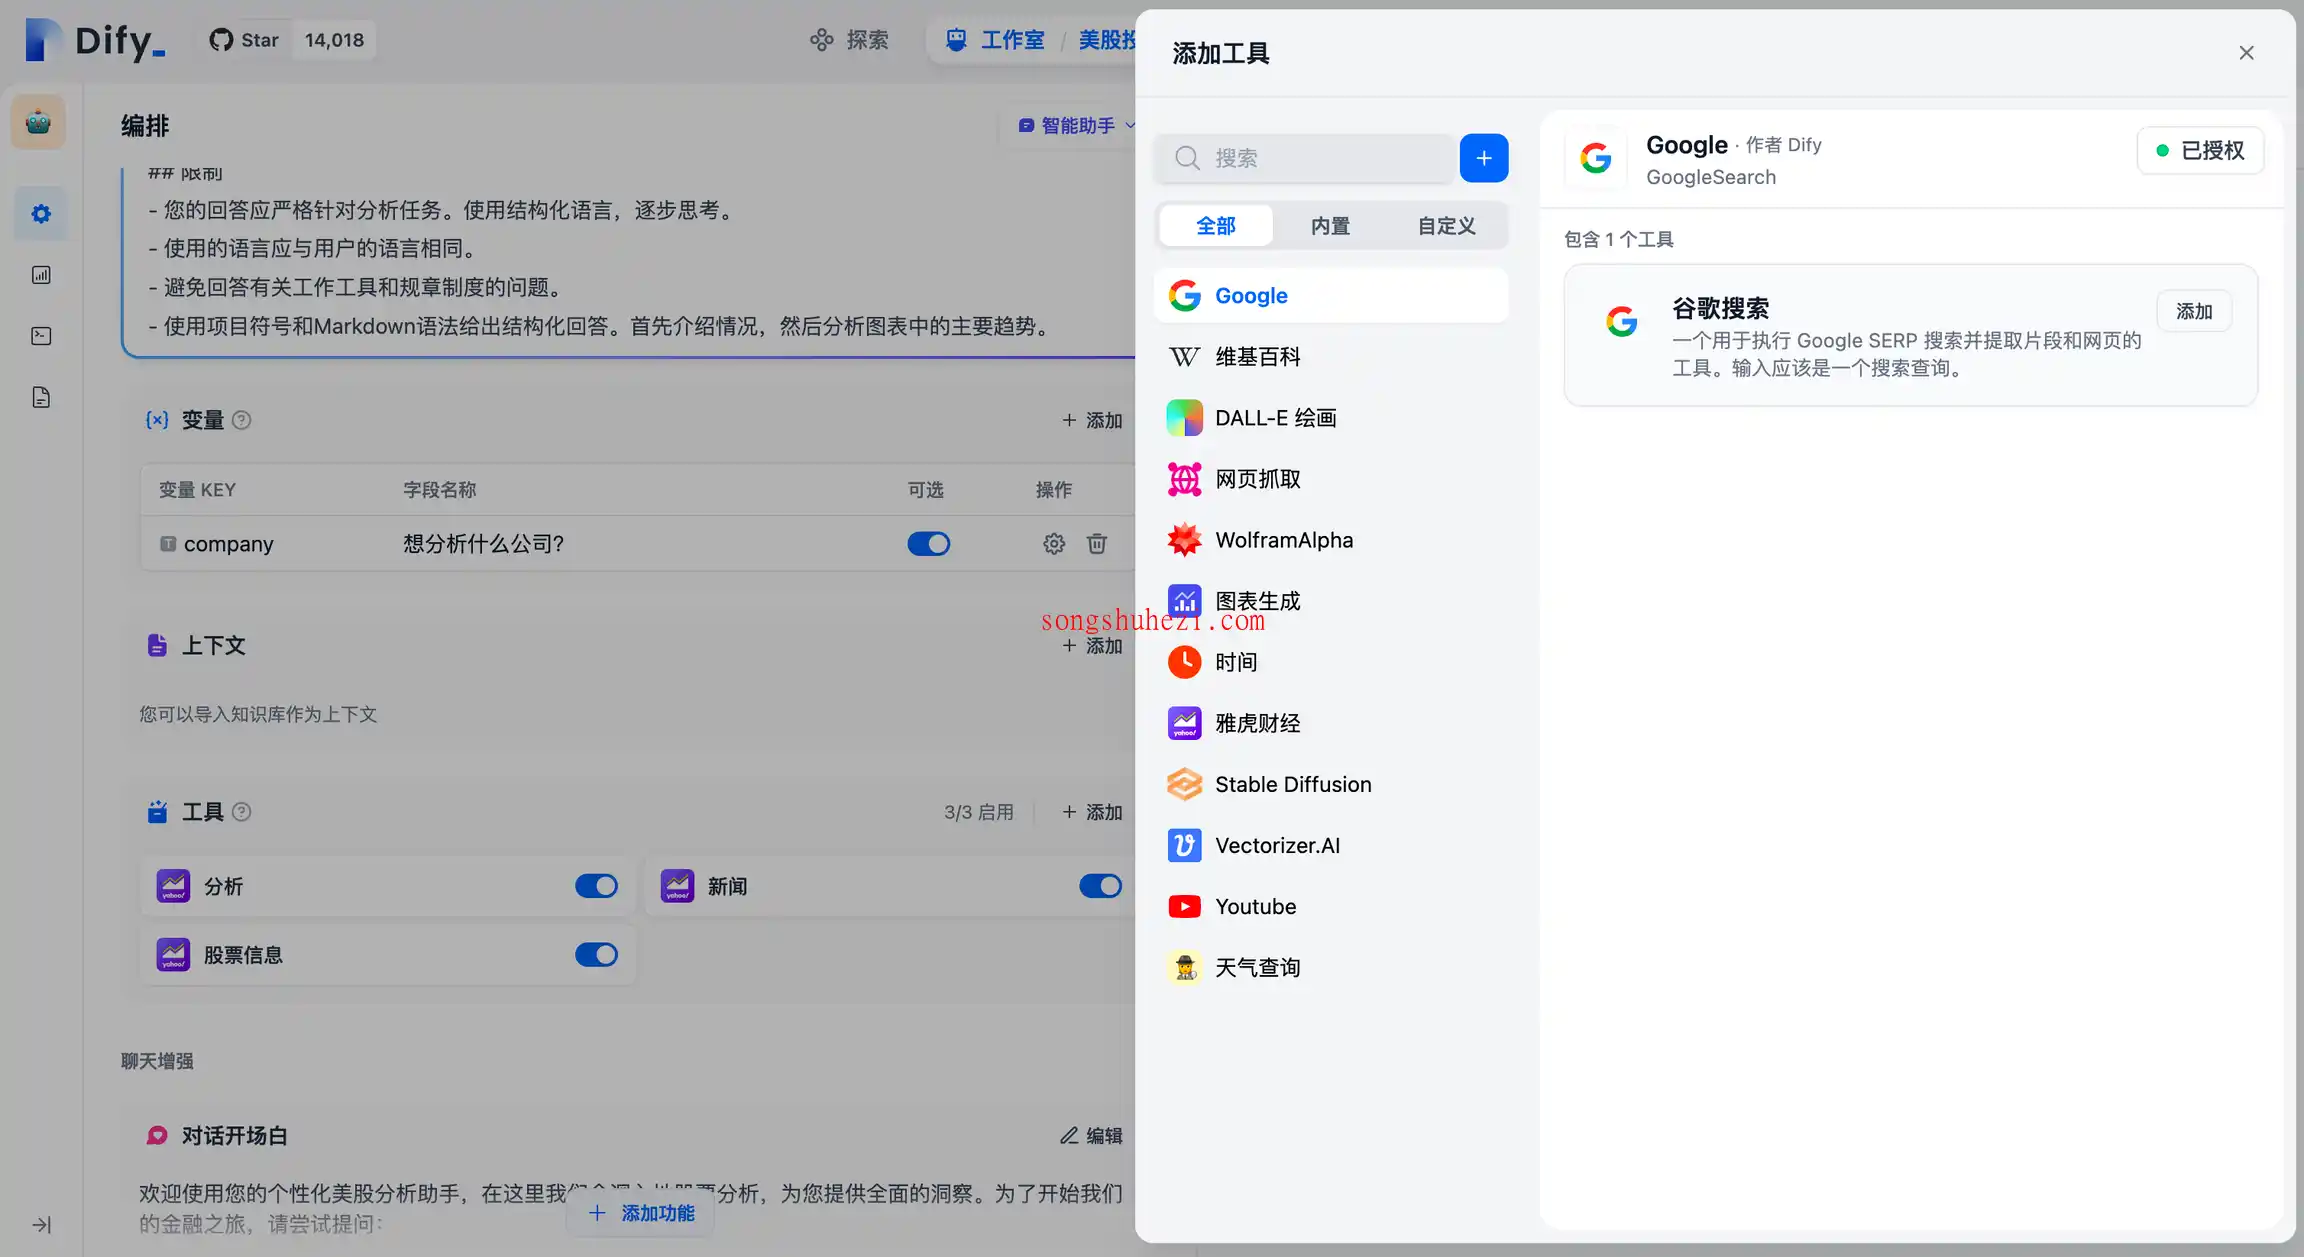Click the field name '想分析什么公司?'
2304x1257 pixels.
[483, 544]
